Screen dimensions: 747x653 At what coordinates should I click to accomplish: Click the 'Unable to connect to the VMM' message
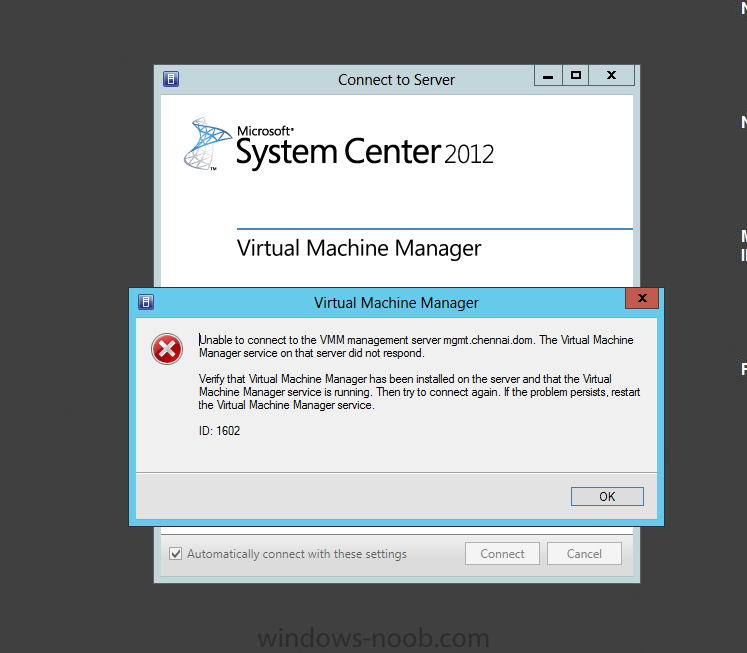[x=416, y=346]
